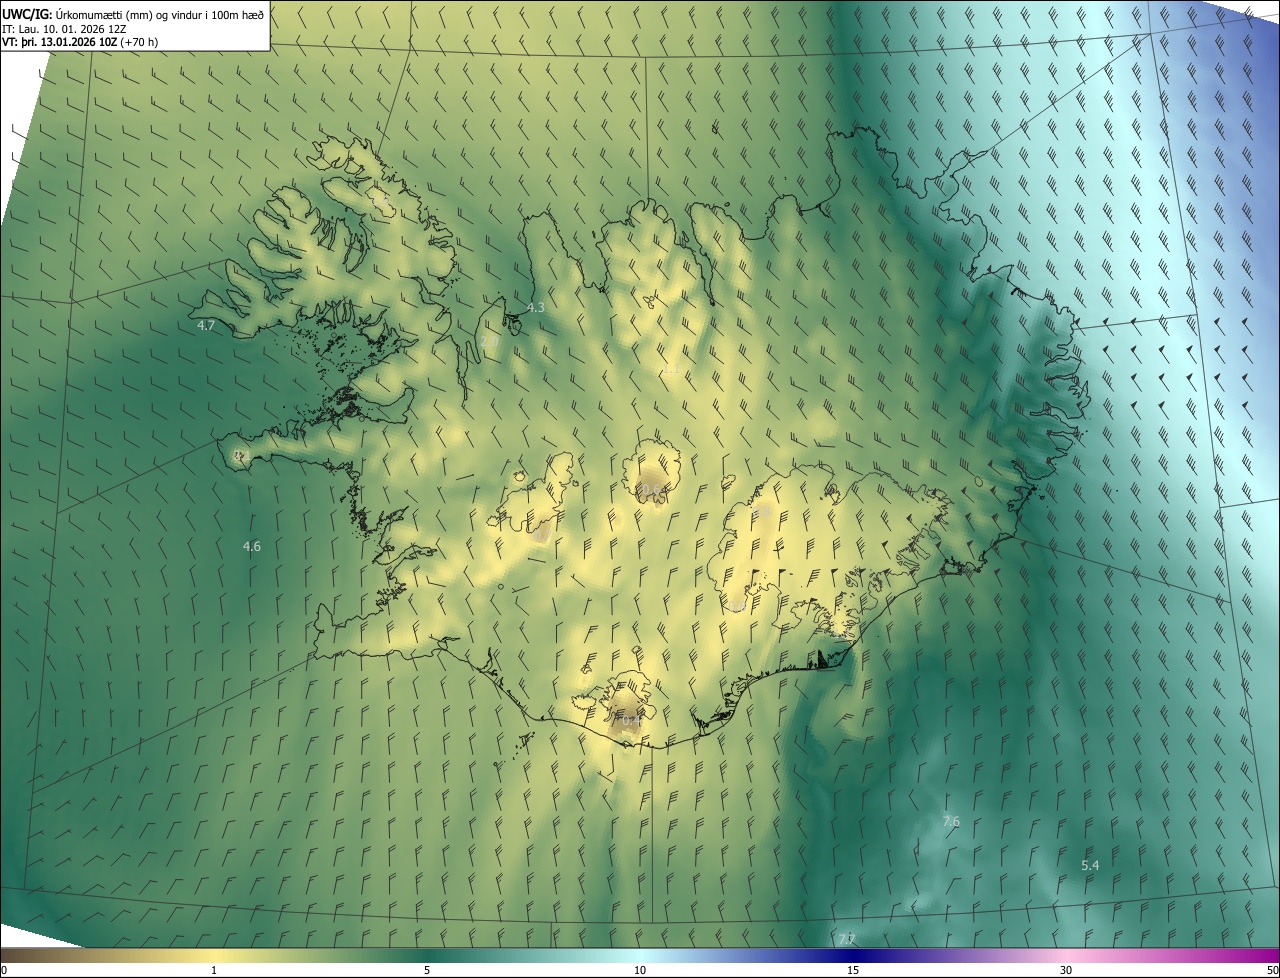Click the color scale tick label 10
The width and height of the screenshot is (1280, 978).
pos(640,970)
